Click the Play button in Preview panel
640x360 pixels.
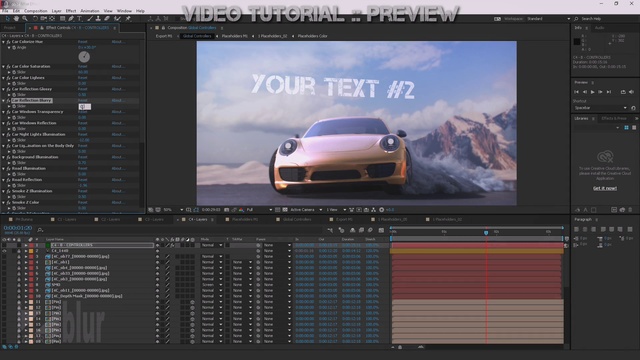(x=593, y=92)
